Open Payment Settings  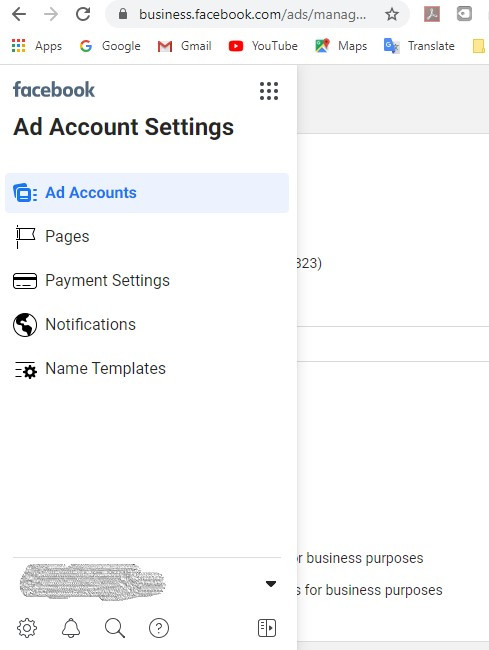(147, 281)
